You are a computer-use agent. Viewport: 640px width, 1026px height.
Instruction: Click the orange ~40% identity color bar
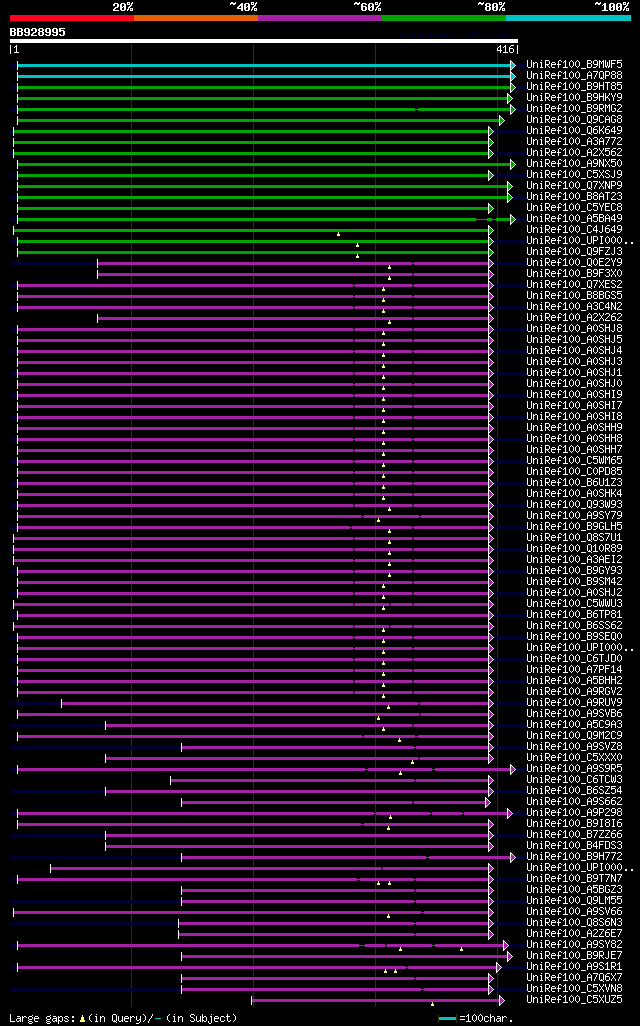click(196, 18)
